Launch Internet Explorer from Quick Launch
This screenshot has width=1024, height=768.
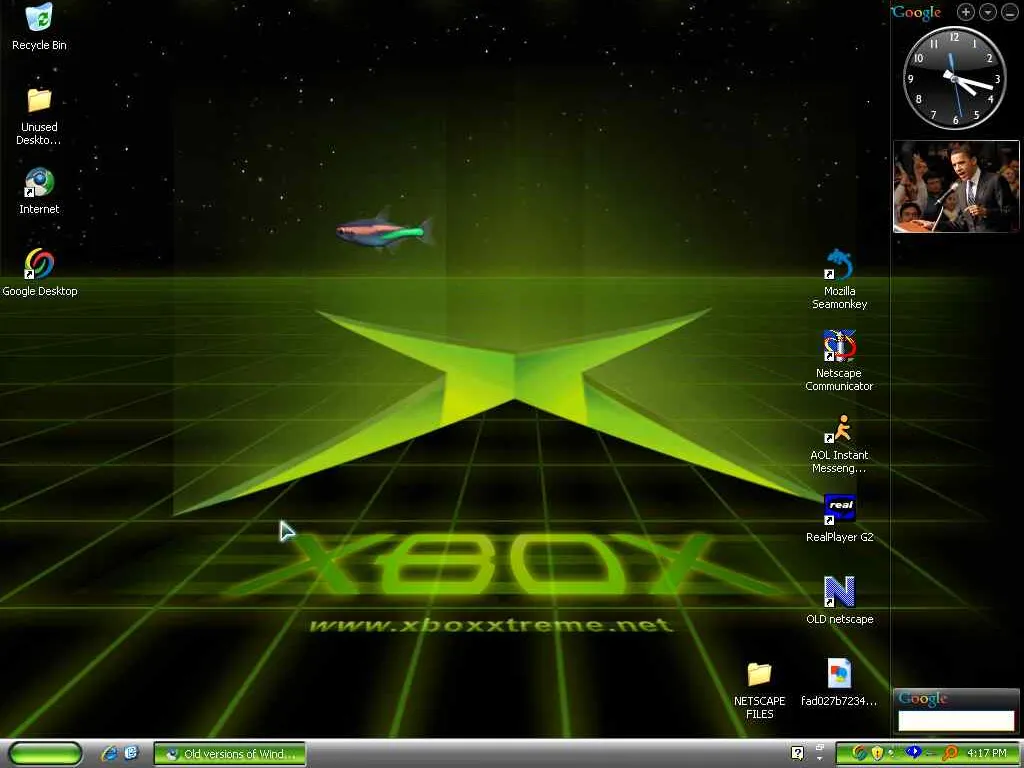(x=110, y=754)
